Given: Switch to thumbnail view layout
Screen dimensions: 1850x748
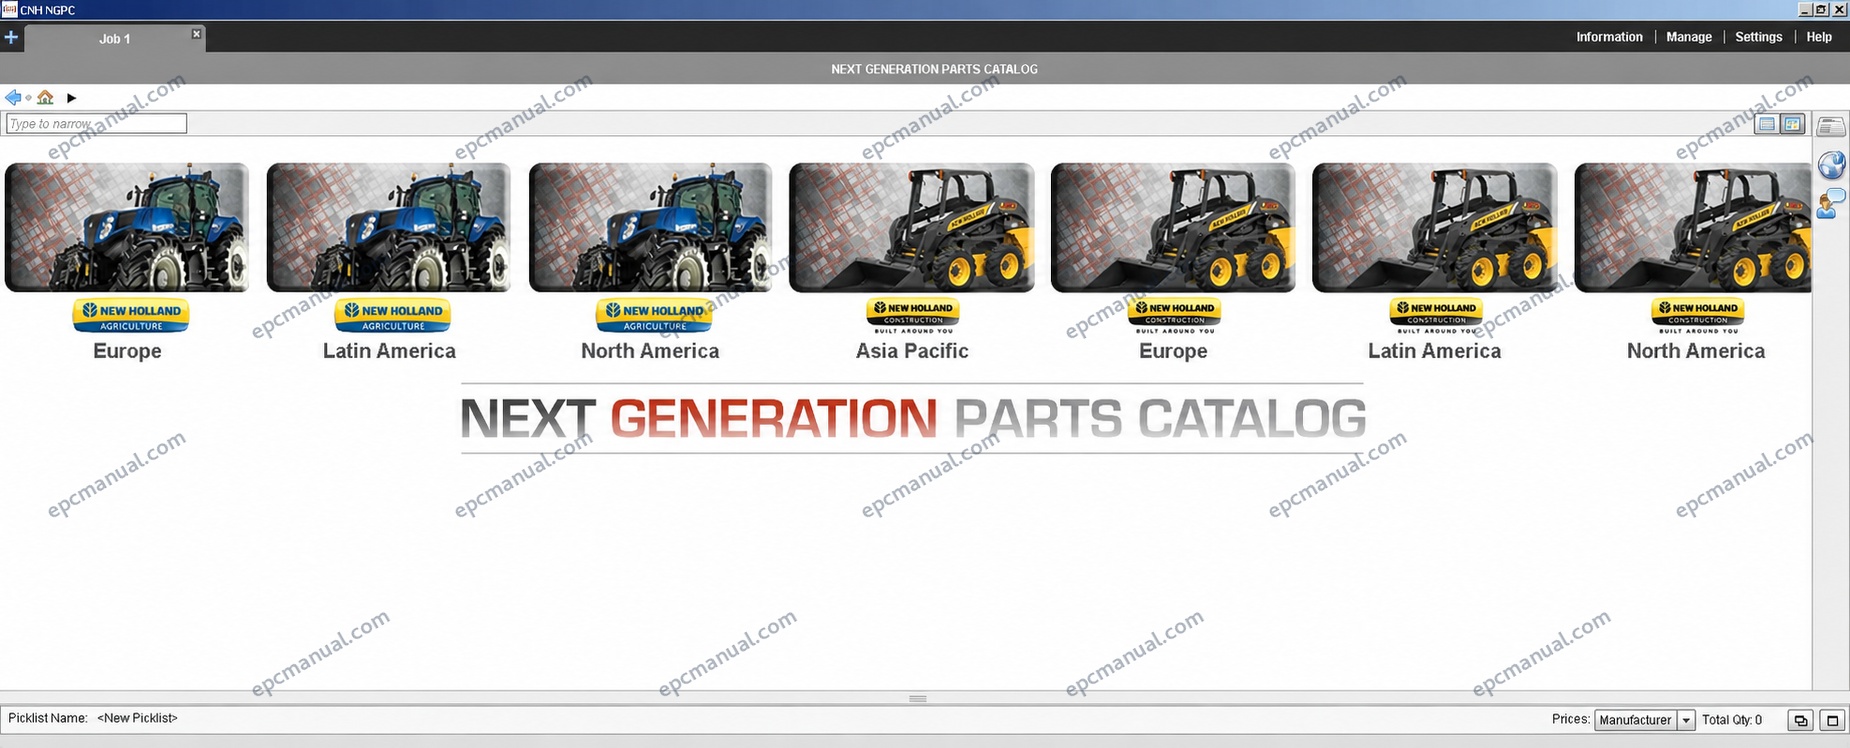Looking at the screenshot, I should click(x=1792, y=124).
